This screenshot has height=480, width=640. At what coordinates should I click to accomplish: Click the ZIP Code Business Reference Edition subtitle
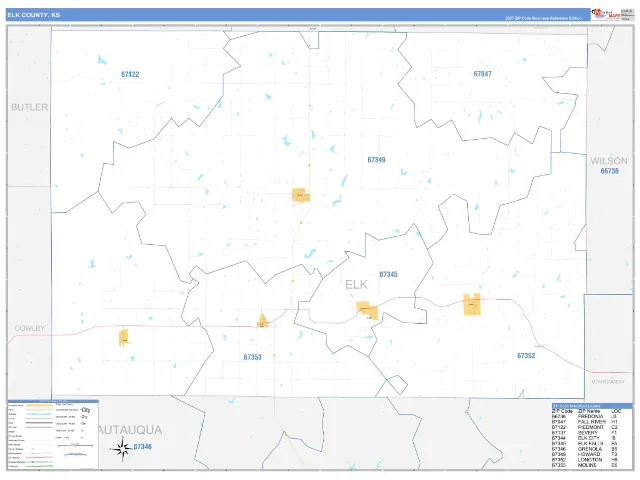click(543, 18)
